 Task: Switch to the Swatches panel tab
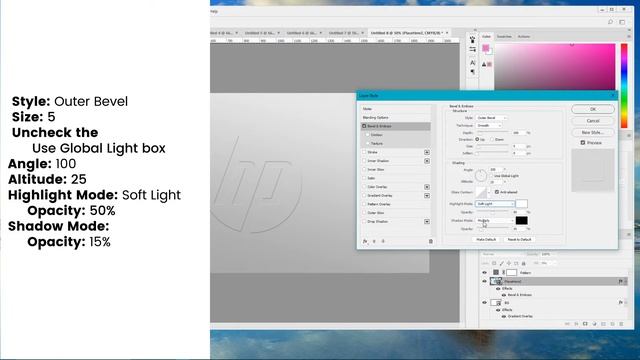click(x=504, y=37)
